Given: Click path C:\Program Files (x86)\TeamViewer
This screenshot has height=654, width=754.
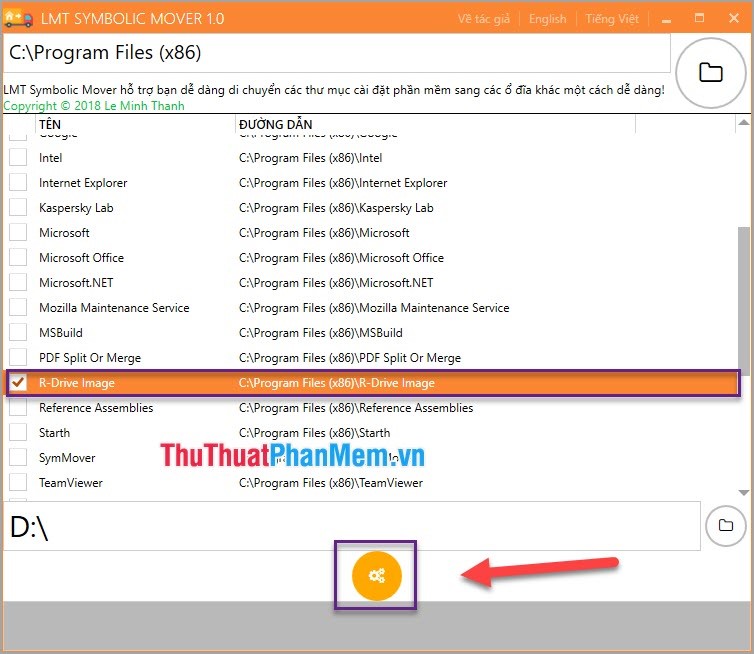Looking at the screenshot, I should point(330,483).
